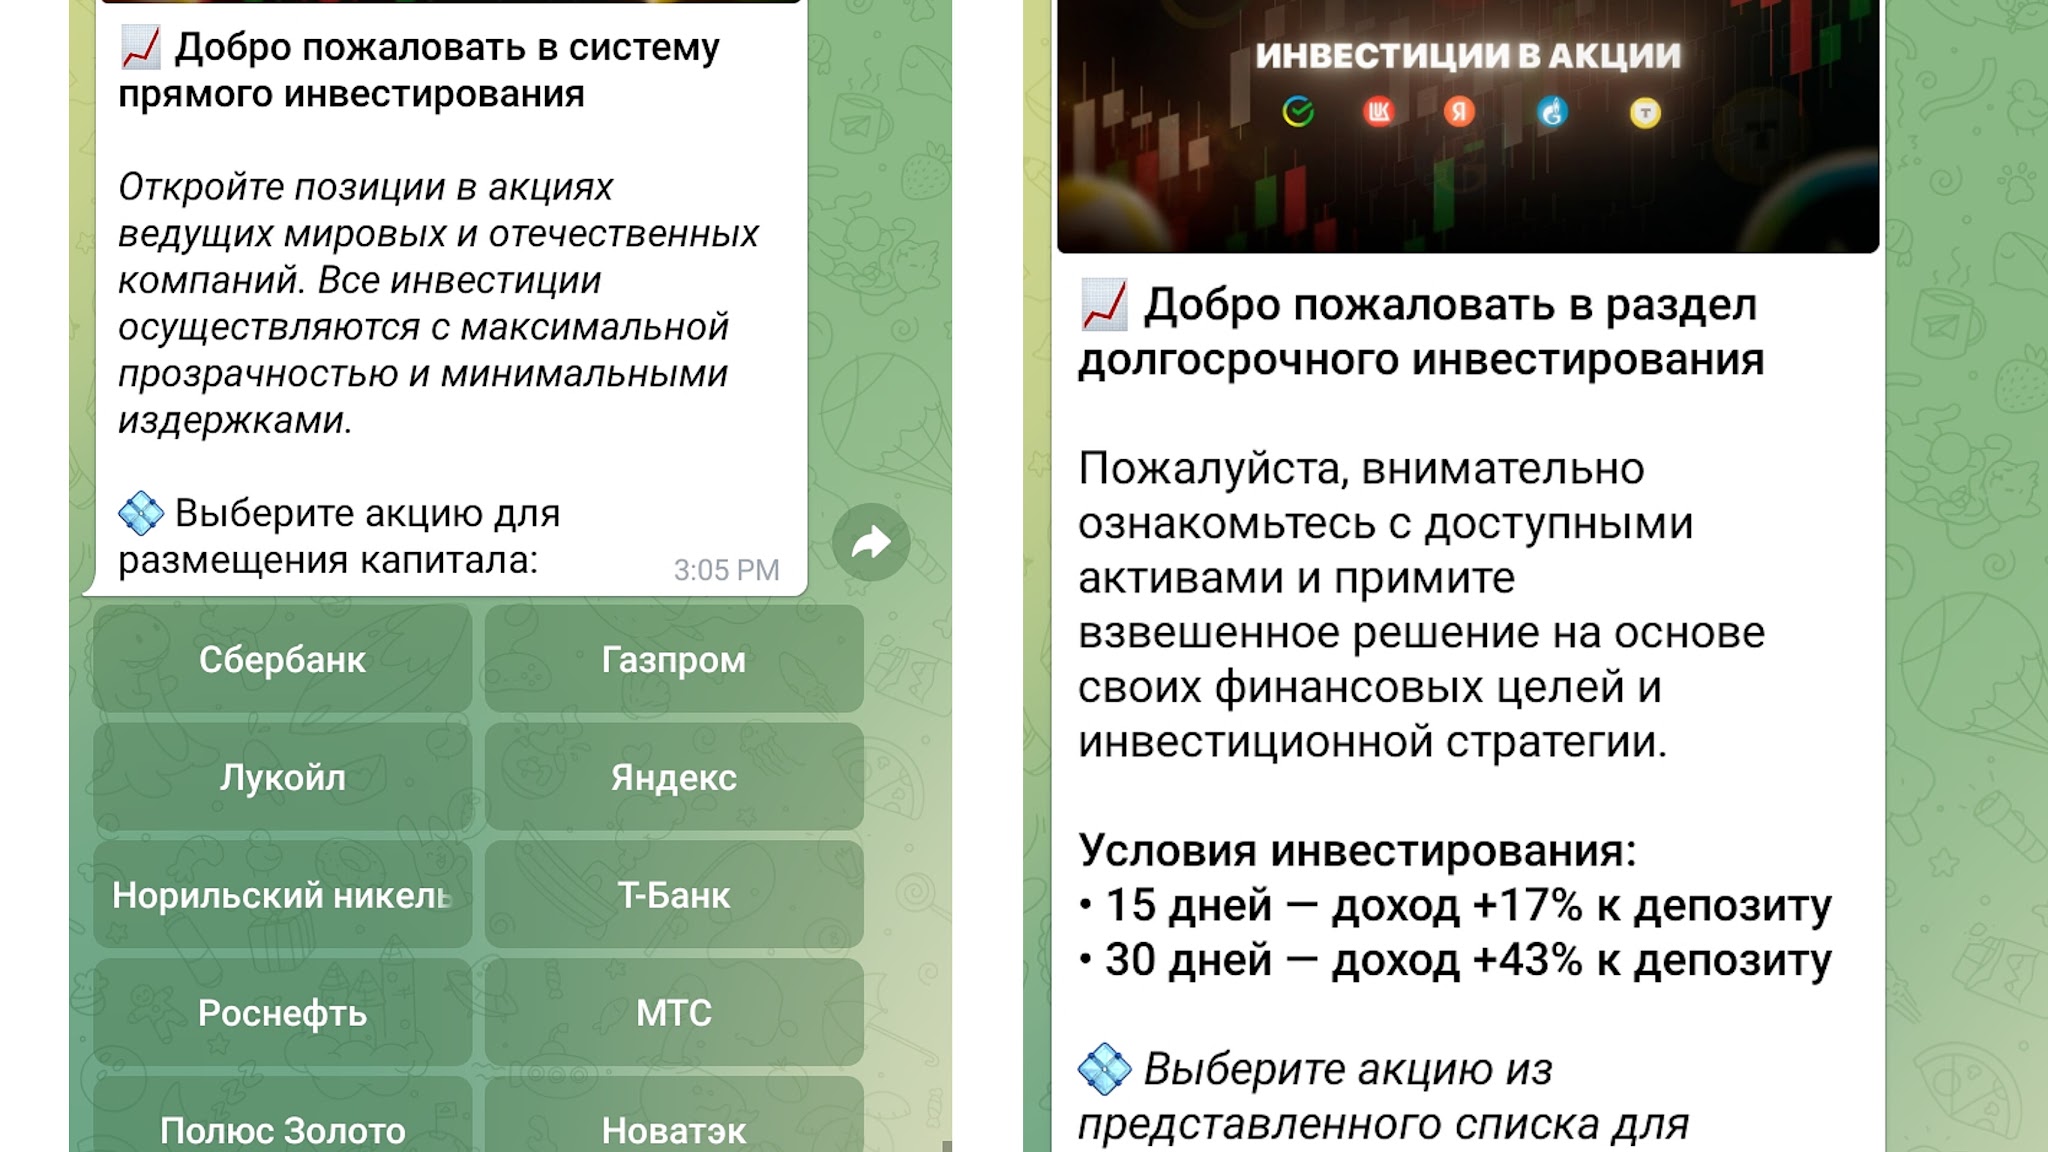The width and height of the screenshot is (2048, 1152).
Task: Select the МТС stock button
Action: click(674, 1013)
